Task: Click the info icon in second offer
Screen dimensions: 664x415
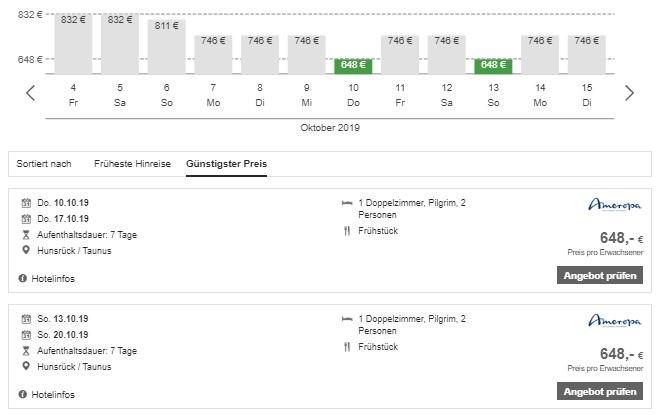Action: point(23,394)
